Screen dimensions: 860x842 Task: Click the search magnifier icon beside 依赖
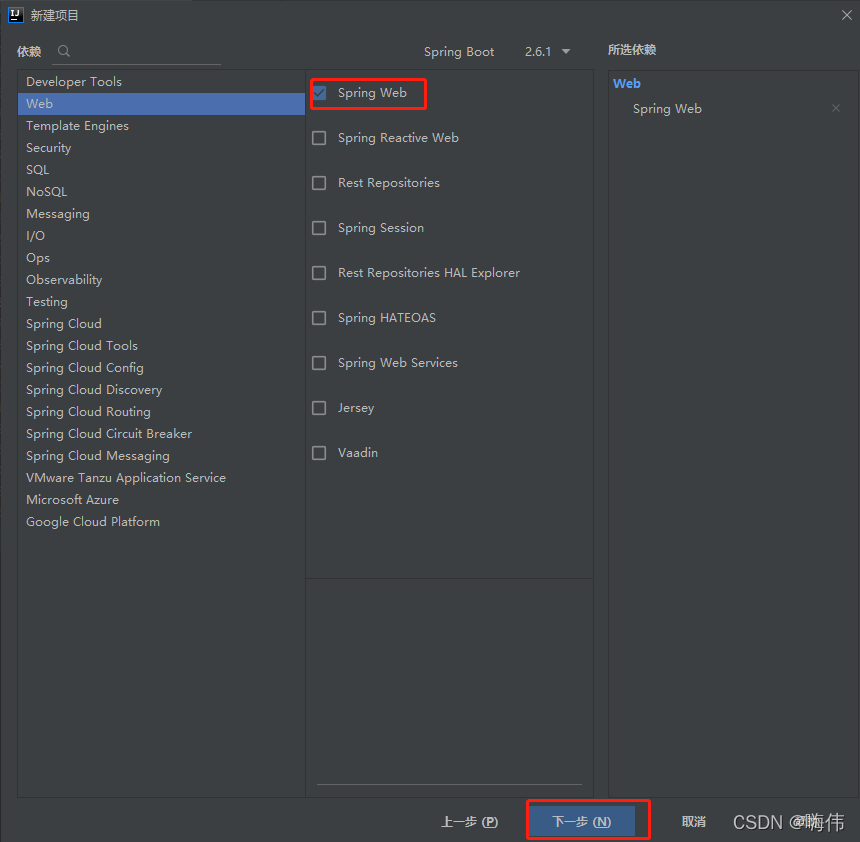[x=64, y=51]
